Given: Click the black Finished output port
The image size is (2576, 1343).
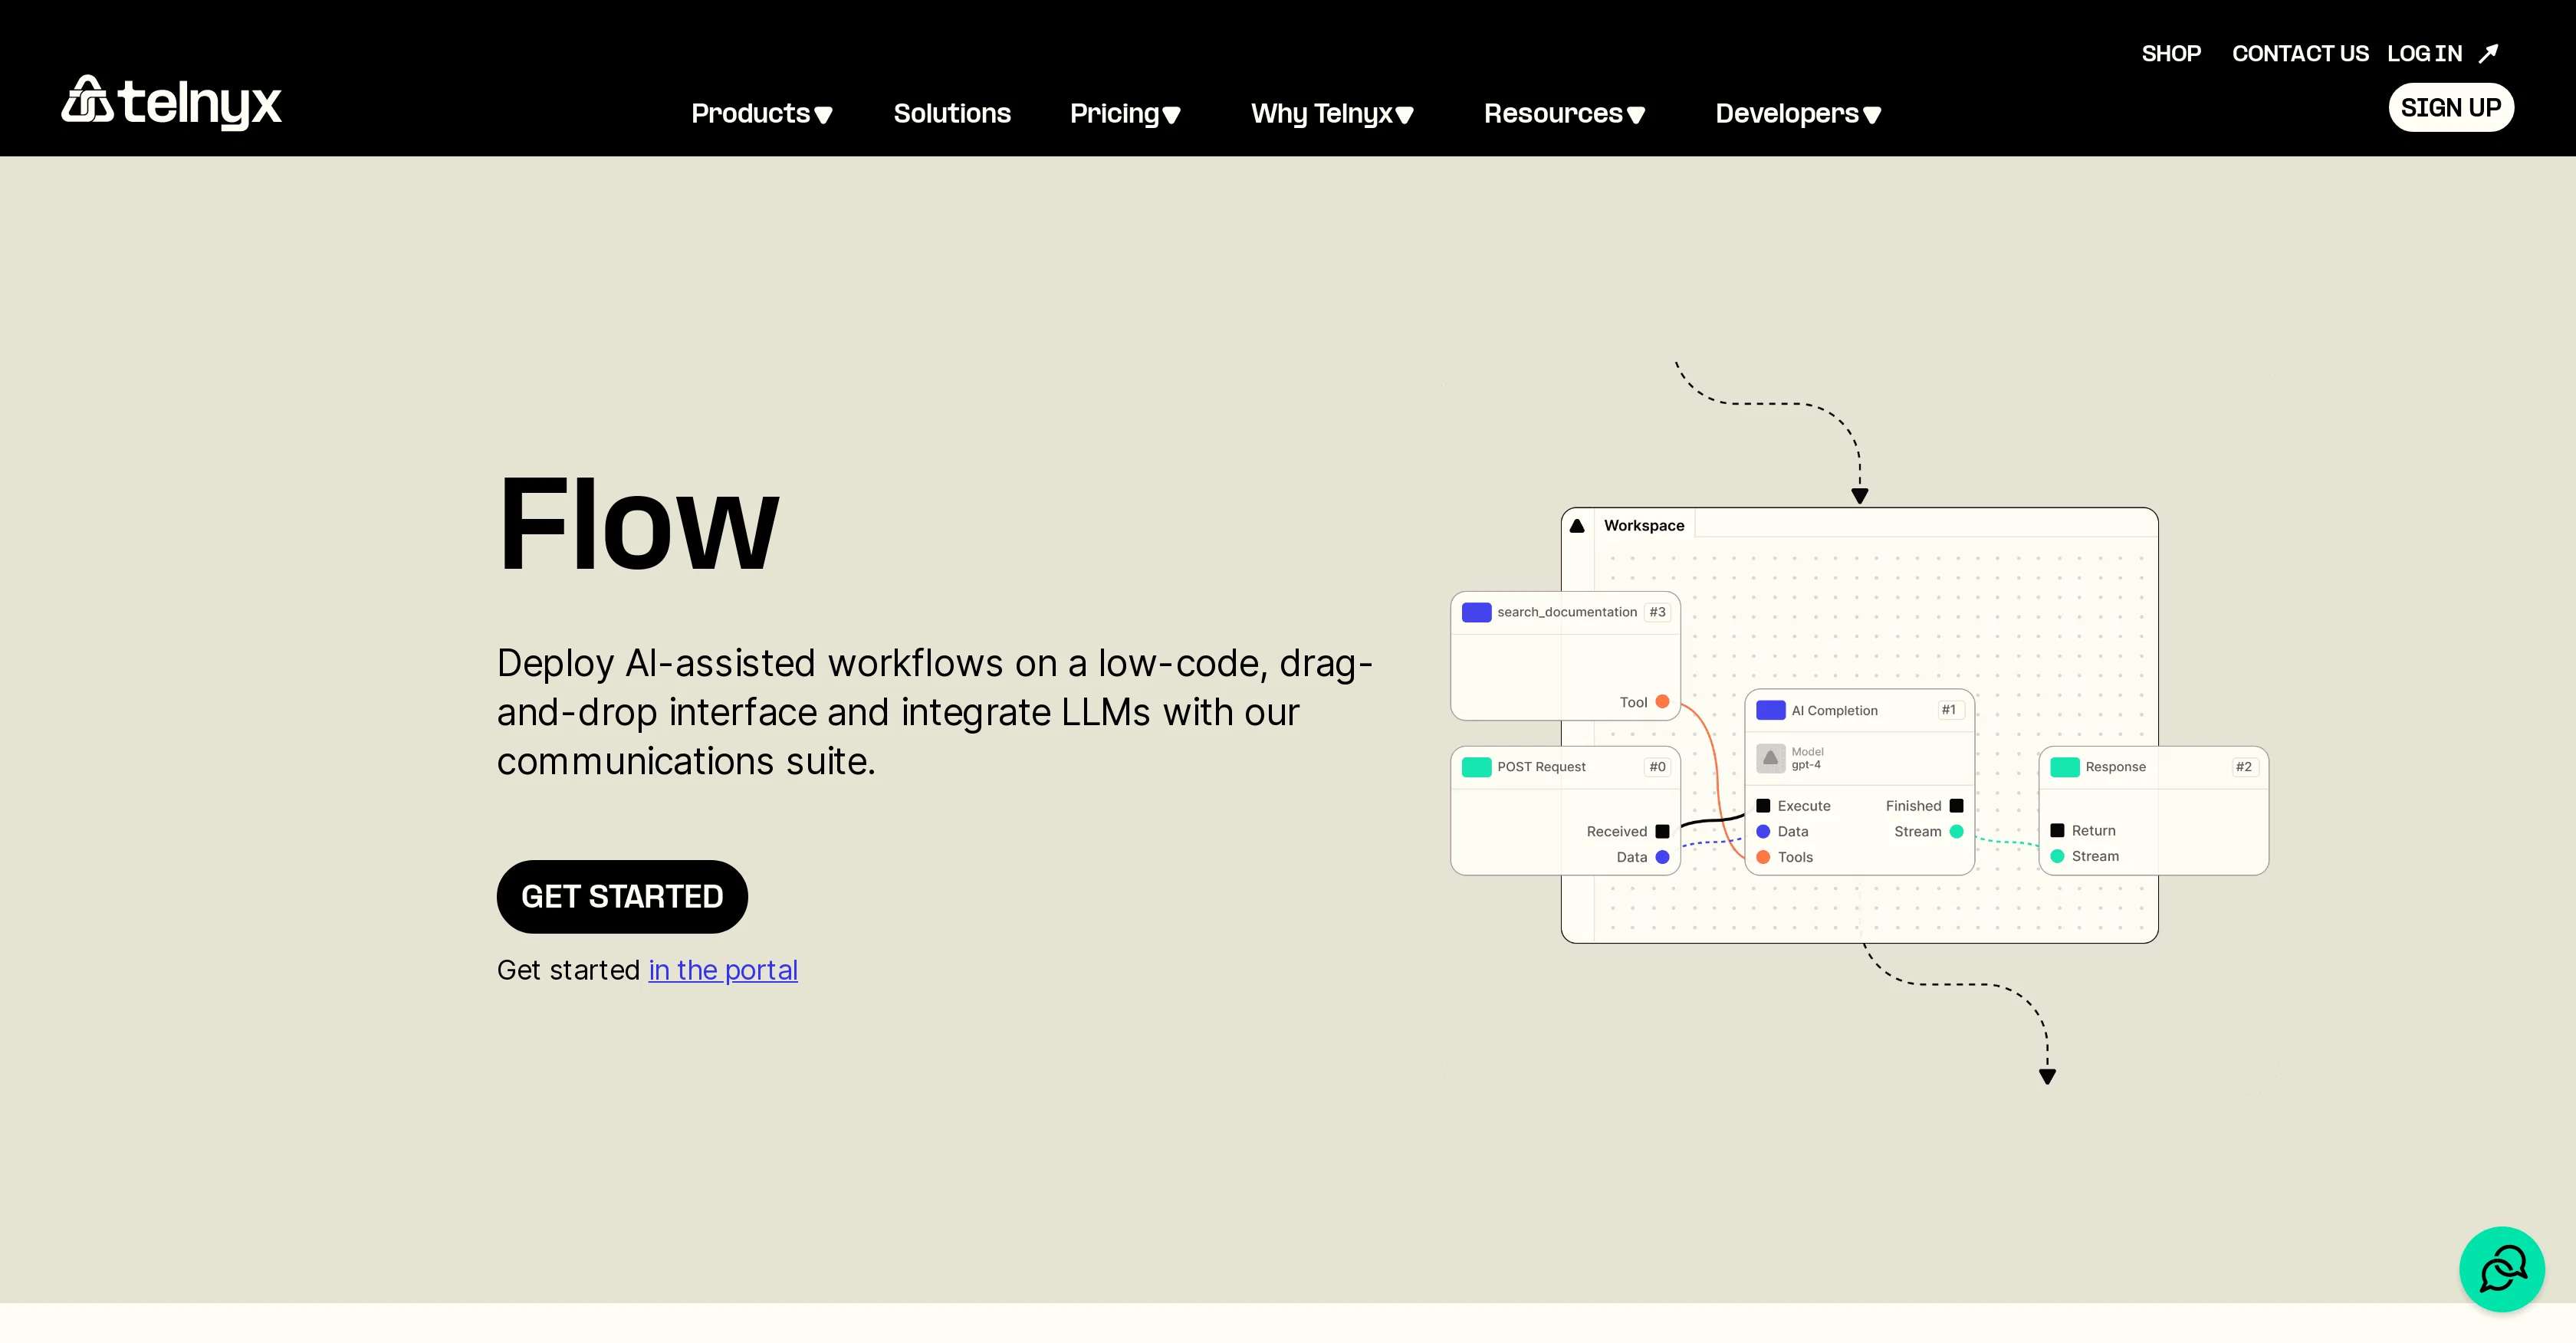Looking at the screenshot, I should 1956,806.
